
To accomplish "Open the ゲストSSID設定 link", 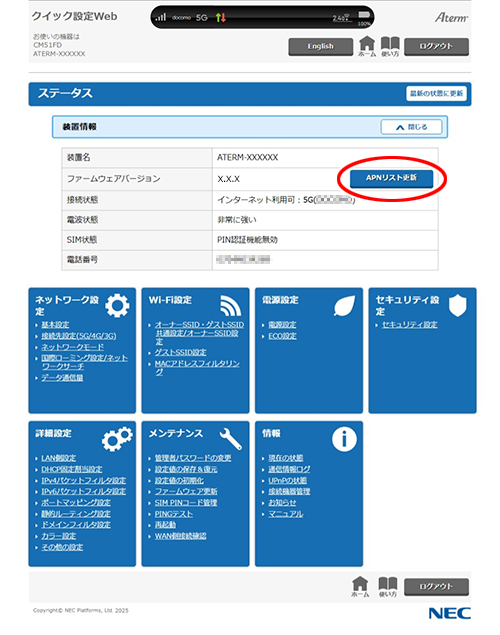I will click(181, 353).
